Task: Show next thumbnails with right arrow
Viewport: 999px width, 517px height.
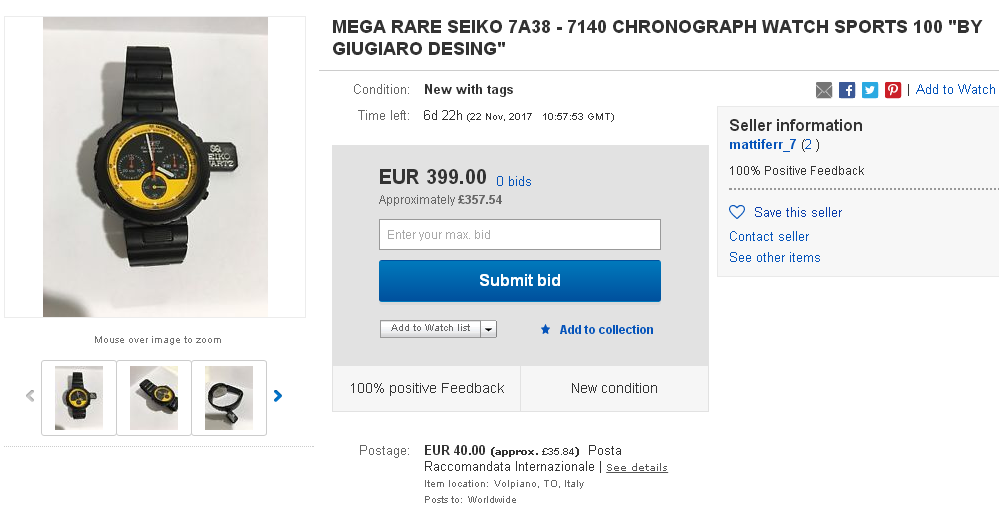Action: [x=278, y=396]
